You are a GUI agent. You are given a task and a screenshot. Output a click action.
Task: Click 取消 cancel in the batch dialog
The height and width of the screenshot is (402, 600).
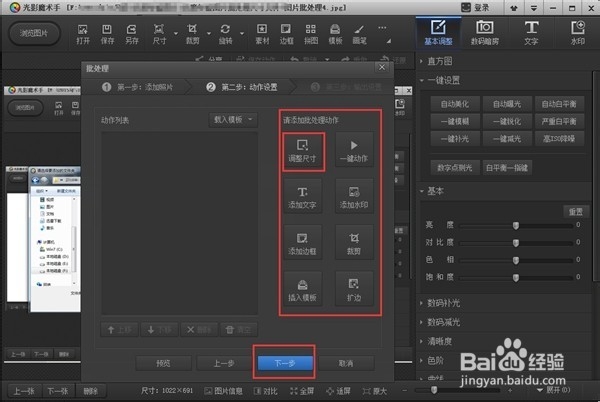point(346,363)
